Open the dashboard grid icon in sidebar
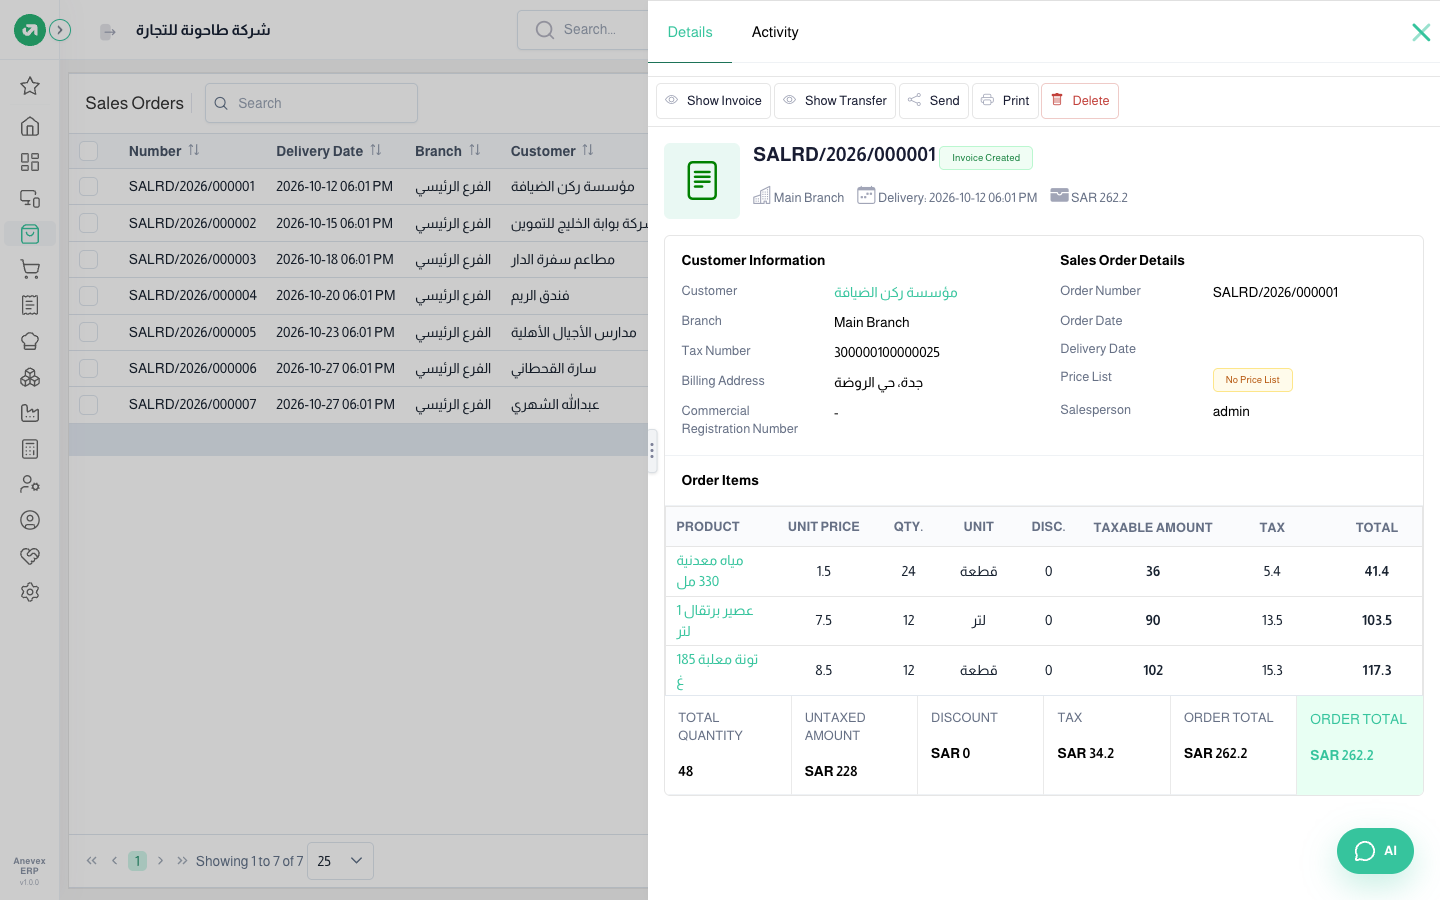The height and width of the screenshot is (900, 1440). click(30, 162)
